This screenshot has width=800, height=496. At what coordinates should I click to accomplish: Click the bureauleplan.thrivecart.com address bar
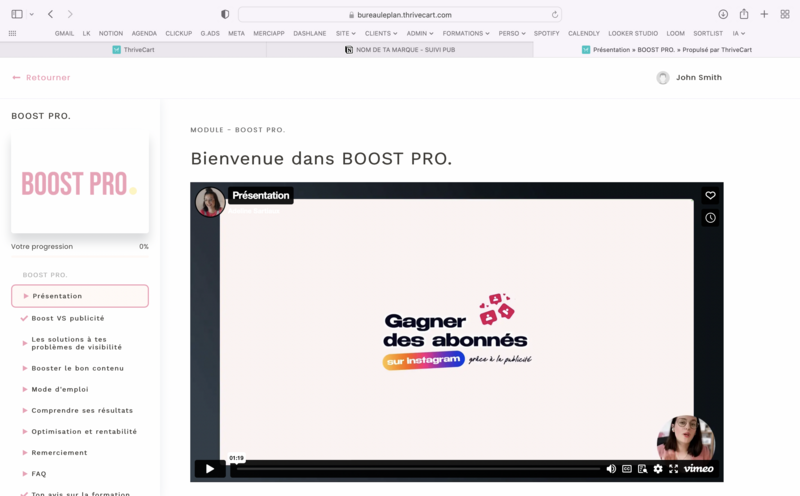pyautogui.click(x=400, y=15)
